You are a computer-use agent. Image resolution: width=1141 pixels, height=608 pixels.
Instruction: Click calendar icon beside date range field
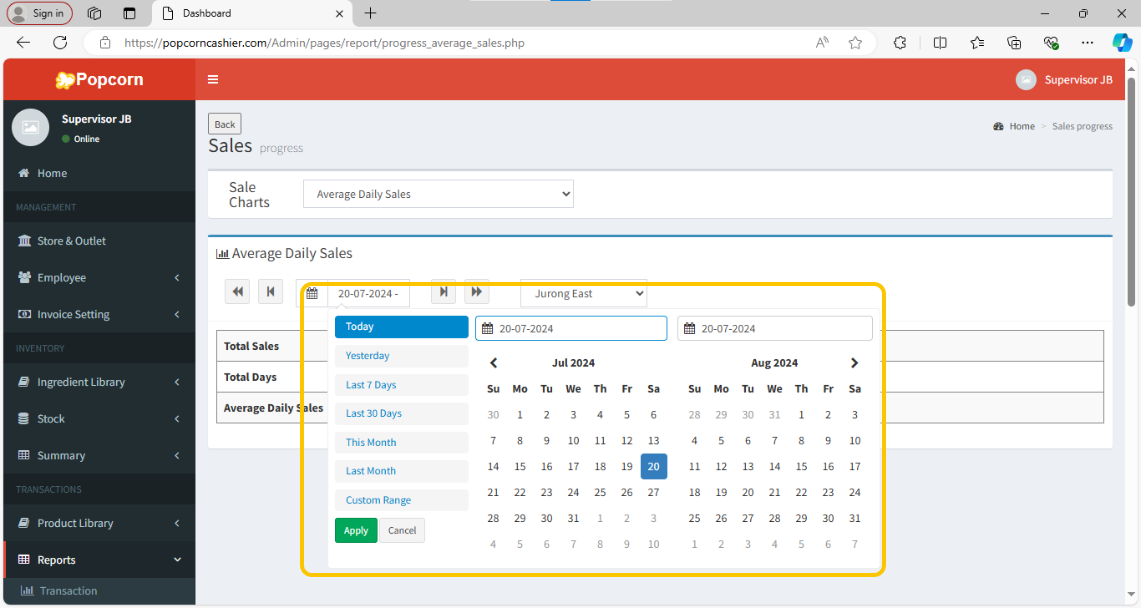[312, 294]
